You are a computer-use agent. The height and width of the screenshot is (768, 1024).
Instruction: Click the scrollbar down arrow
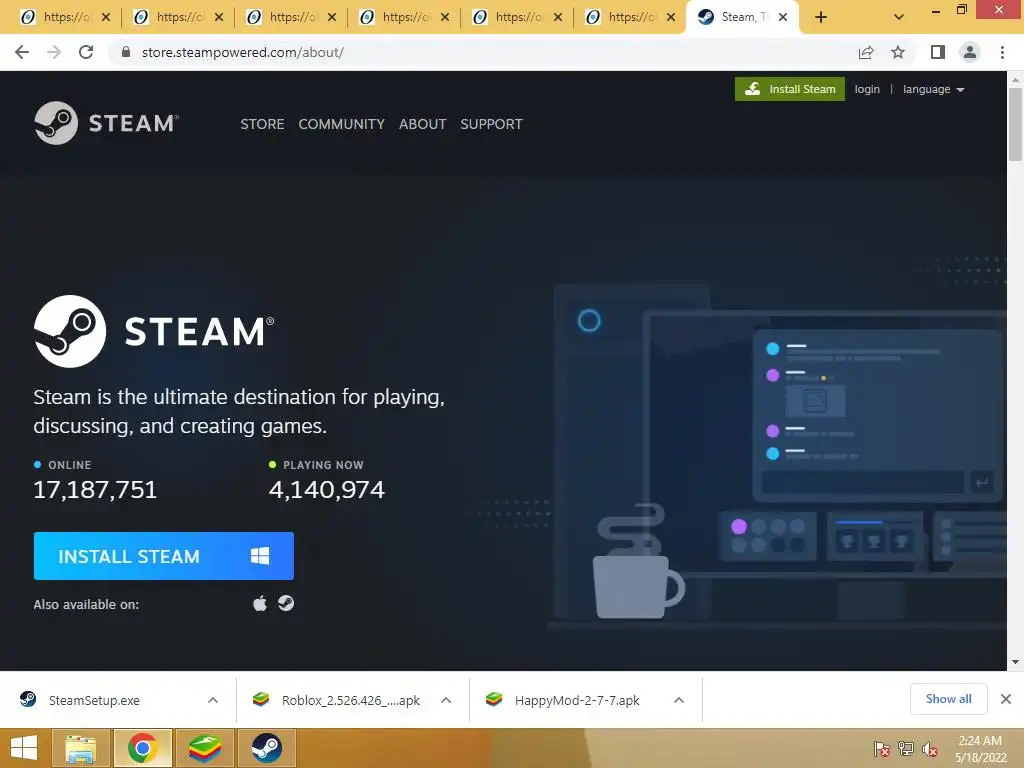[x=1015, y=662]
